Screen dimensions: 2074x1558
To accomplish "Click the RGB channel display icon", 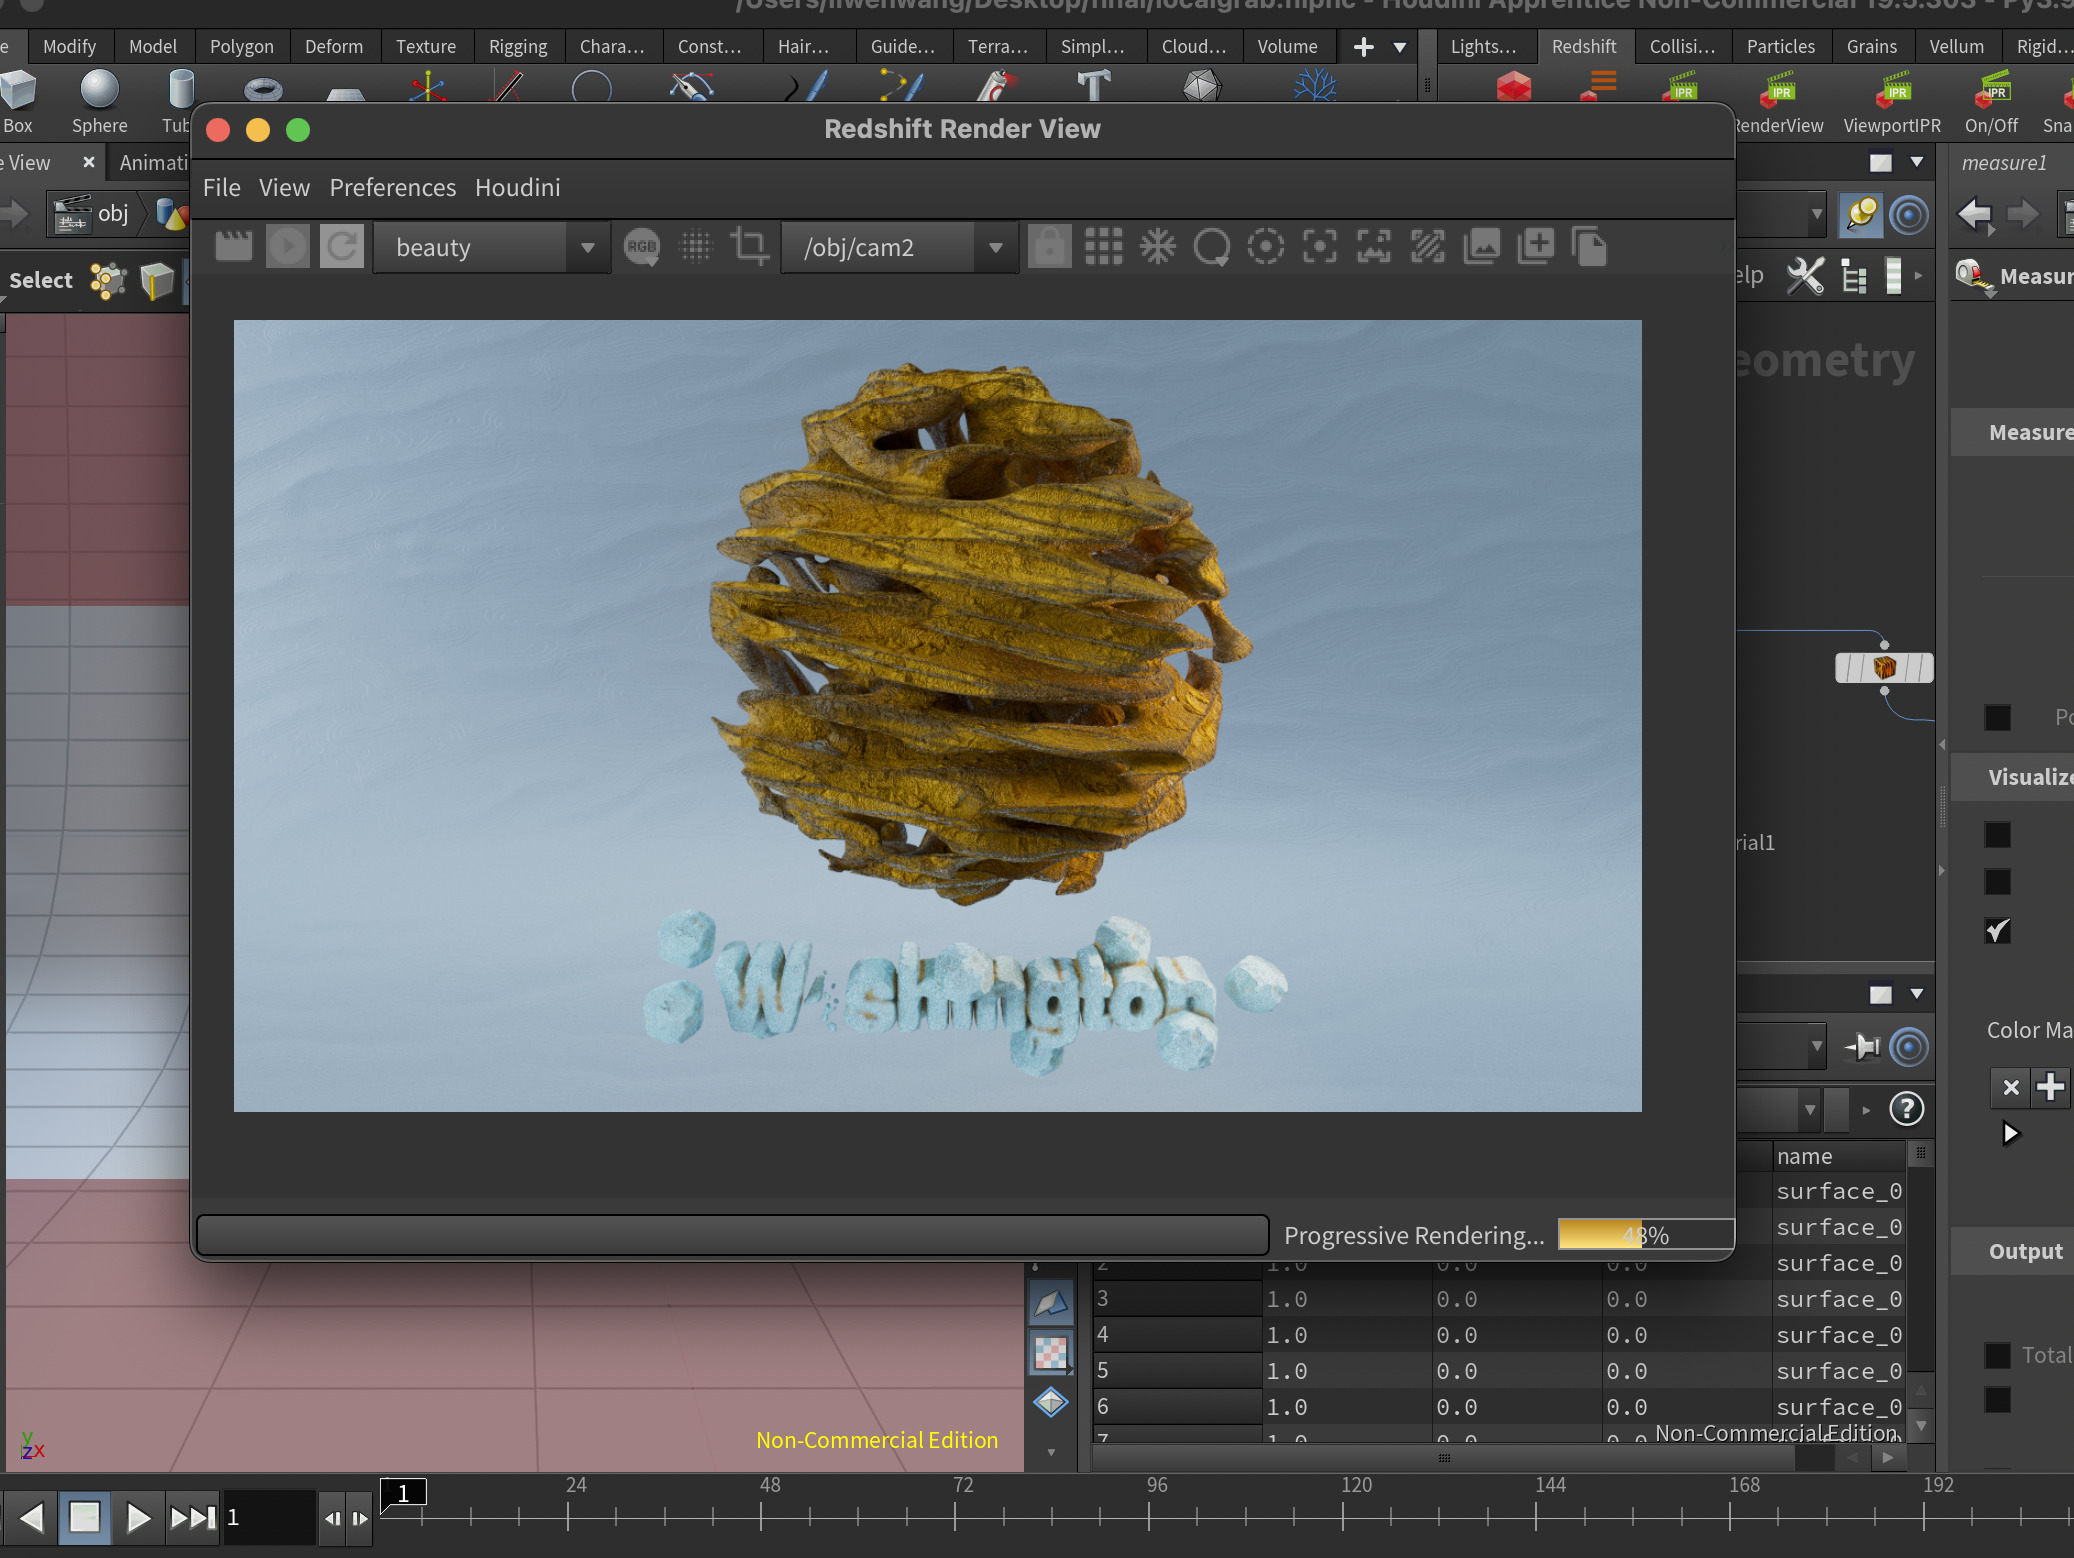I will 641,246.
